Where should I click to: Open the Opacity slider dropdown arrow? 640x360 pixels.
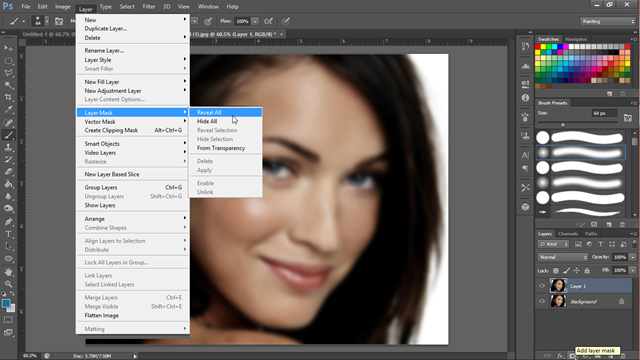click(x=633, y=257)
